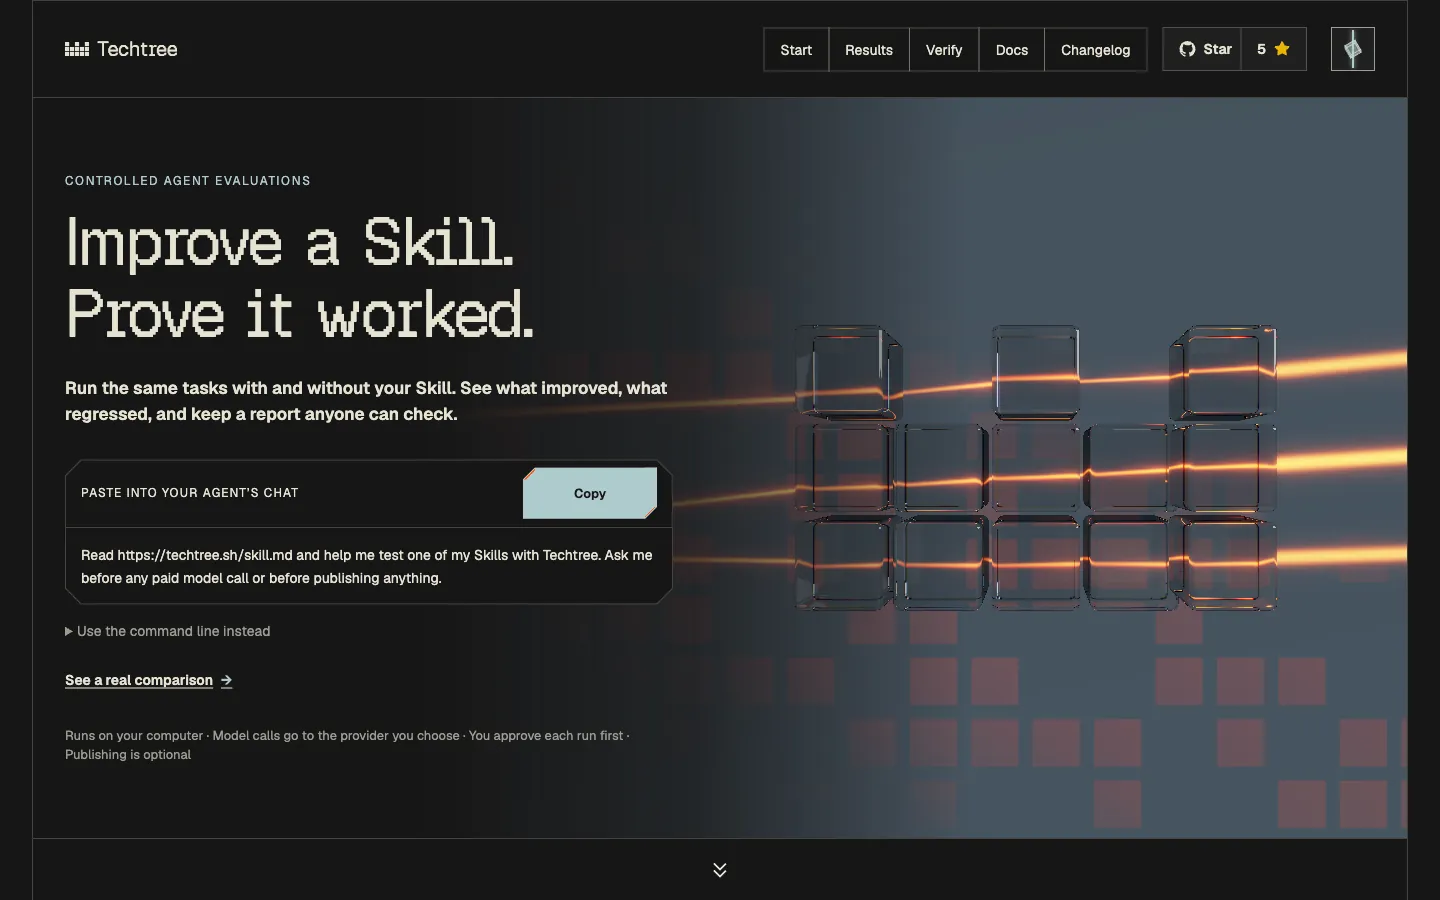Click the CONTROLLED AGENT EVALUATIONS label
Image resolution: width=1440 pixels, height=900 pixels.
(188, 181)
